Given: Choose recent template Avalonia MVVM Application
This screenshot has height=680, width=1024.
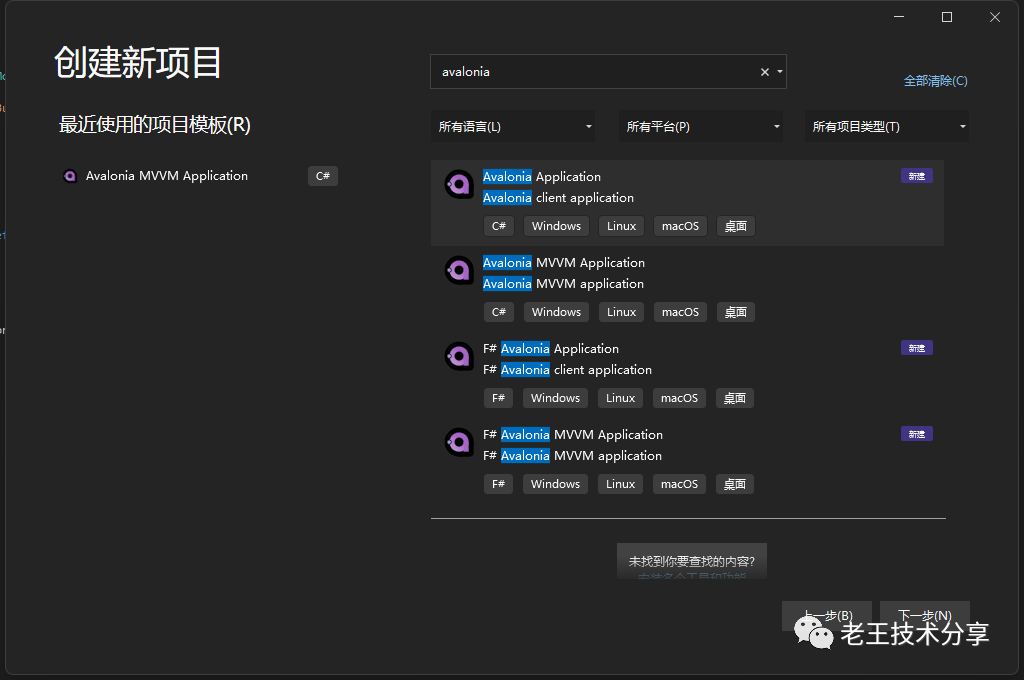Looking at the screenshot, I should tap(199, 176).
